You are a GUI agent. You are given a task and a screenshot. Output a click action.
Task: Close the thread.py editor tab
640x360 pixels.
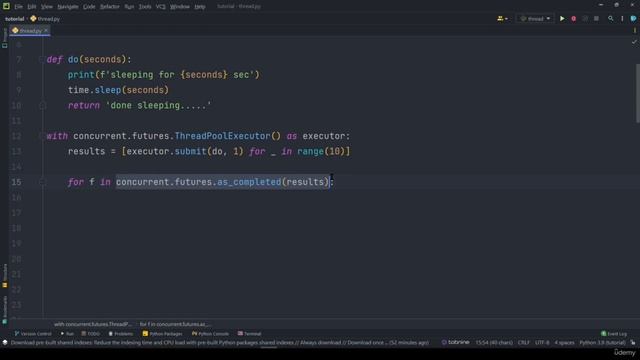46,31
